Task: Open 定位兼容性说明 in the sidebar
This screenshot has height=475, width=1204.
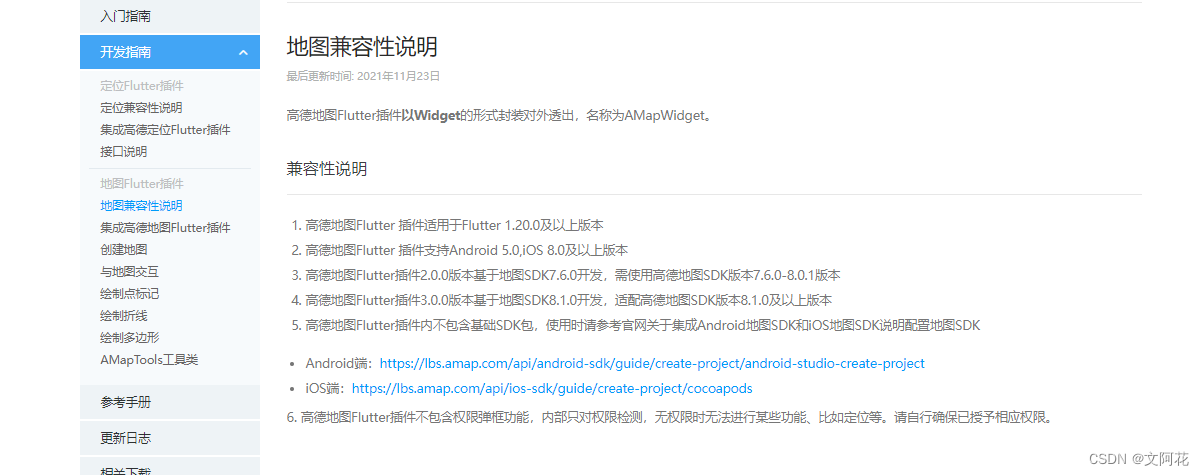Action: (x=141, y=107)
